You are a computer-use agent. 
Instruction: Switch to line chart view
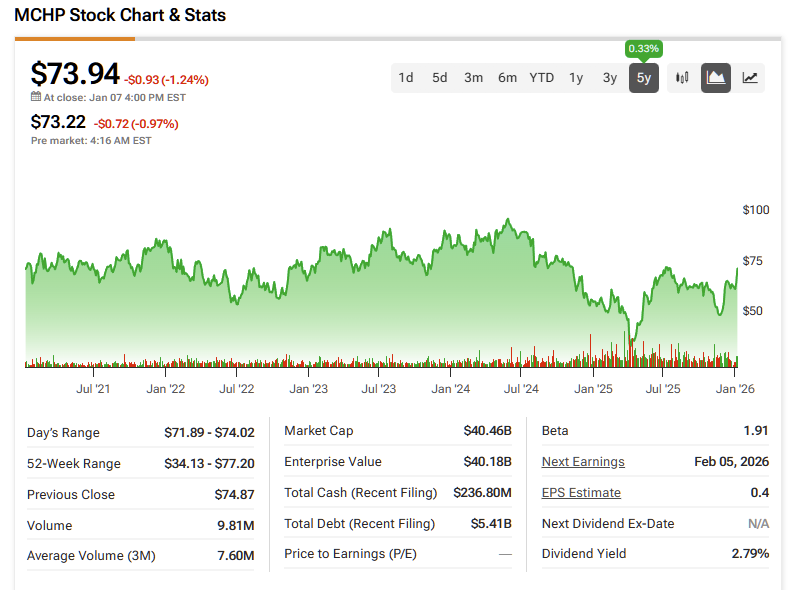click(750, 78)
